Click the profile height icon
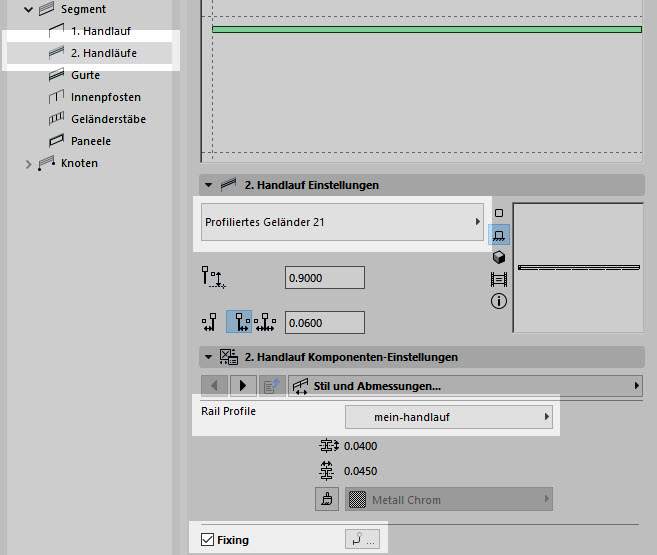657x555 pixels. pos(326,471)
